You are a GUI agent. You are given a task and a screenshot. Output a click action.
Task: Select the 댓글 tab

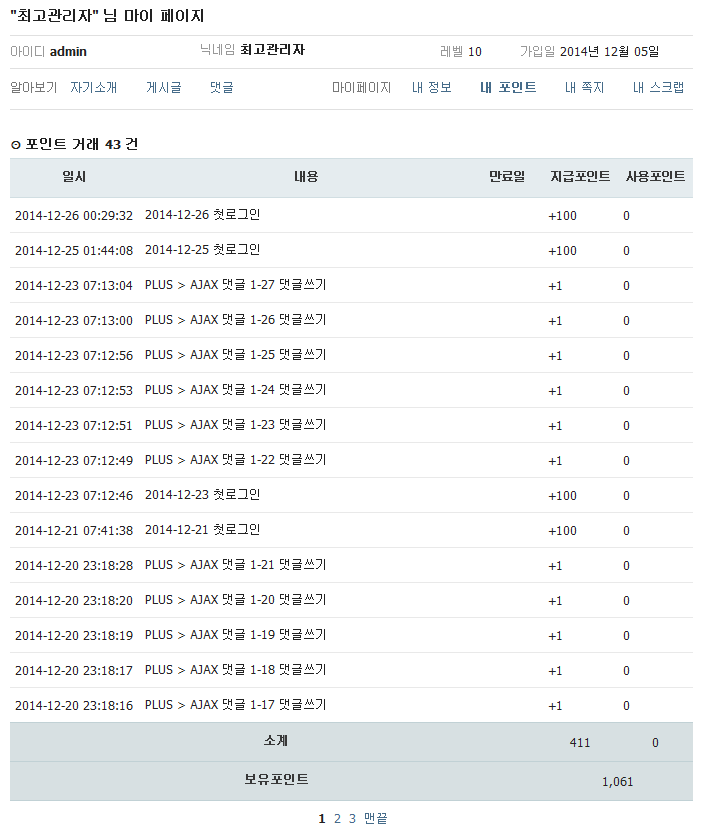(221, 88)
